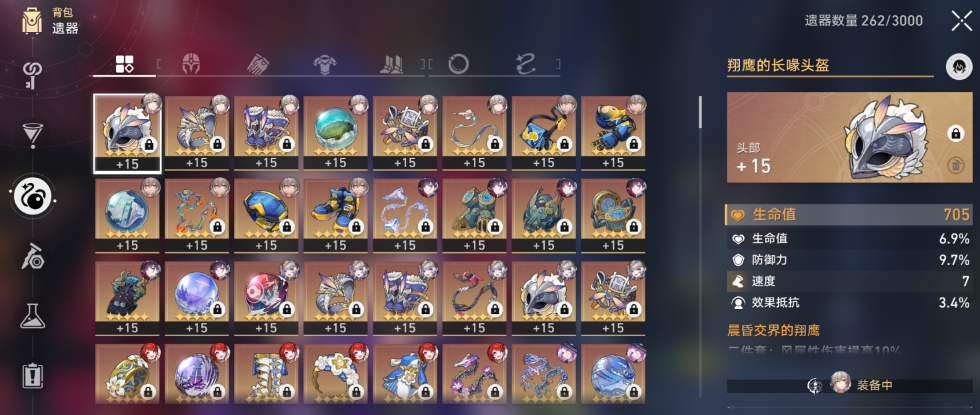Open the missions clipboard sidebar category

tap(32, 375)
